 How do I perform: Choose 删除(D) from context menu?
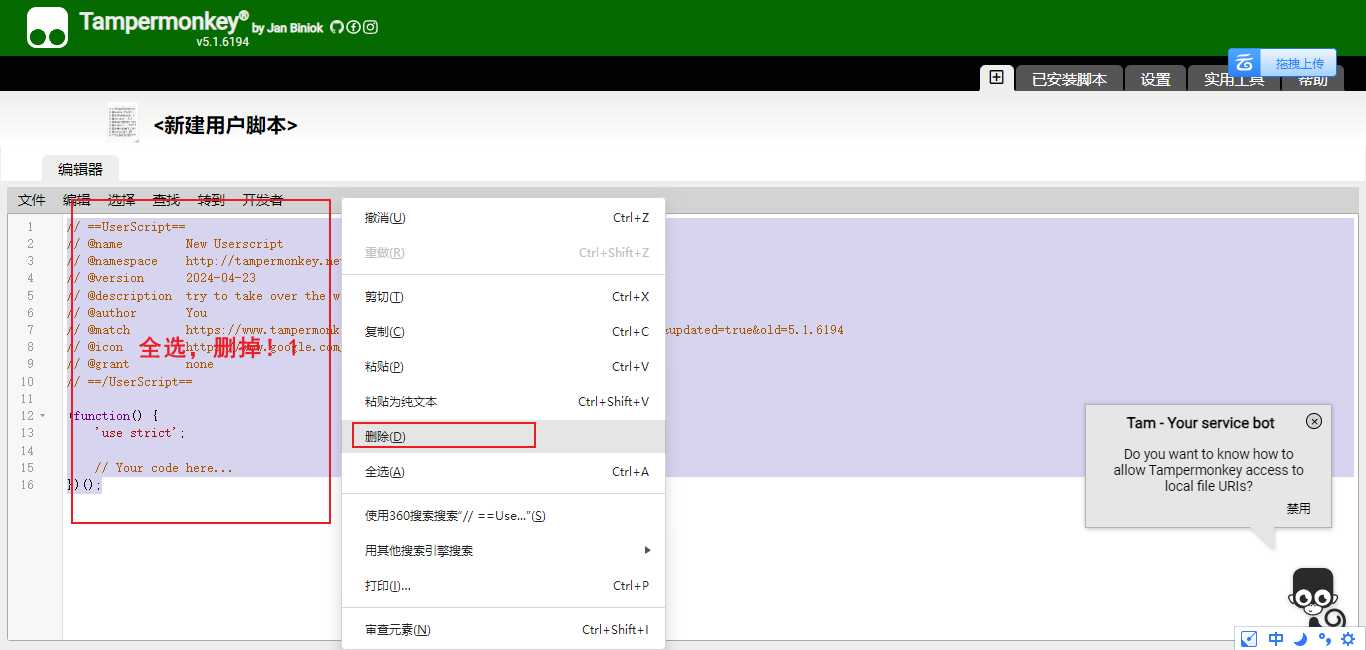pyautogui.click(x=503, y=436)
